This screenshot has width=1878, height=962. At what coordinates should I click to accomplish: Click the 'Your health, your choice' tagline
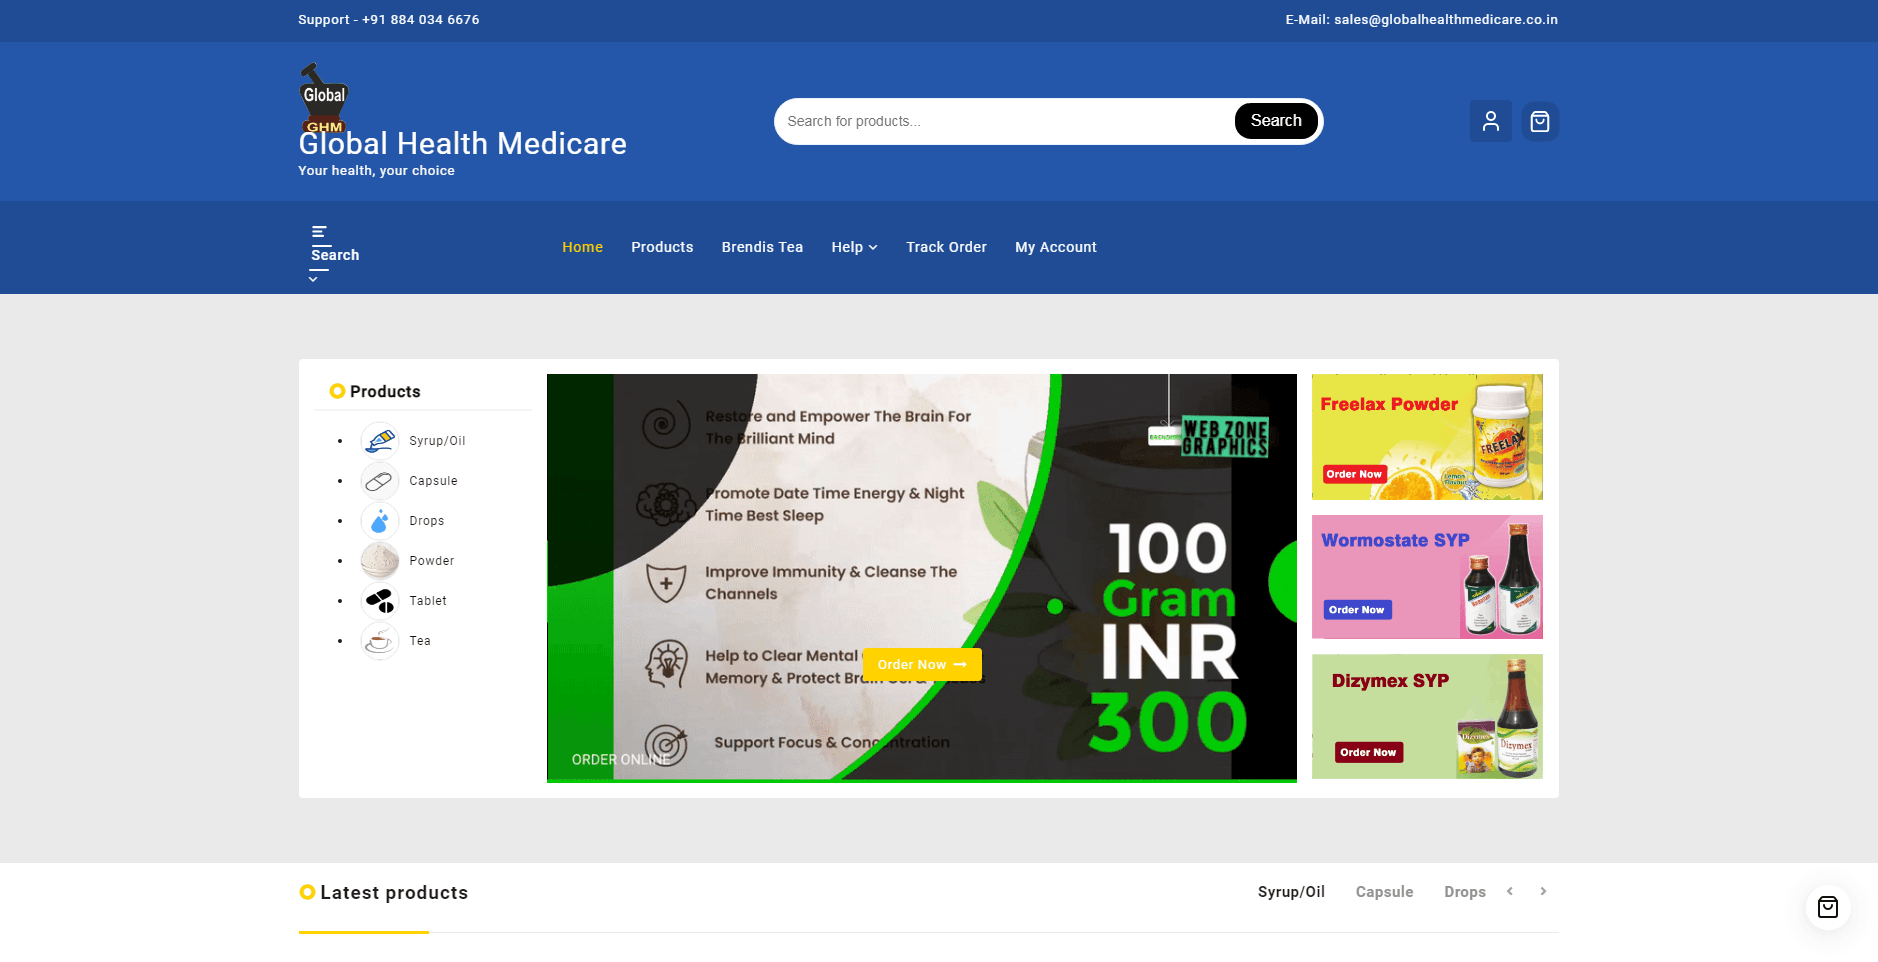click(x=376, y=171)
